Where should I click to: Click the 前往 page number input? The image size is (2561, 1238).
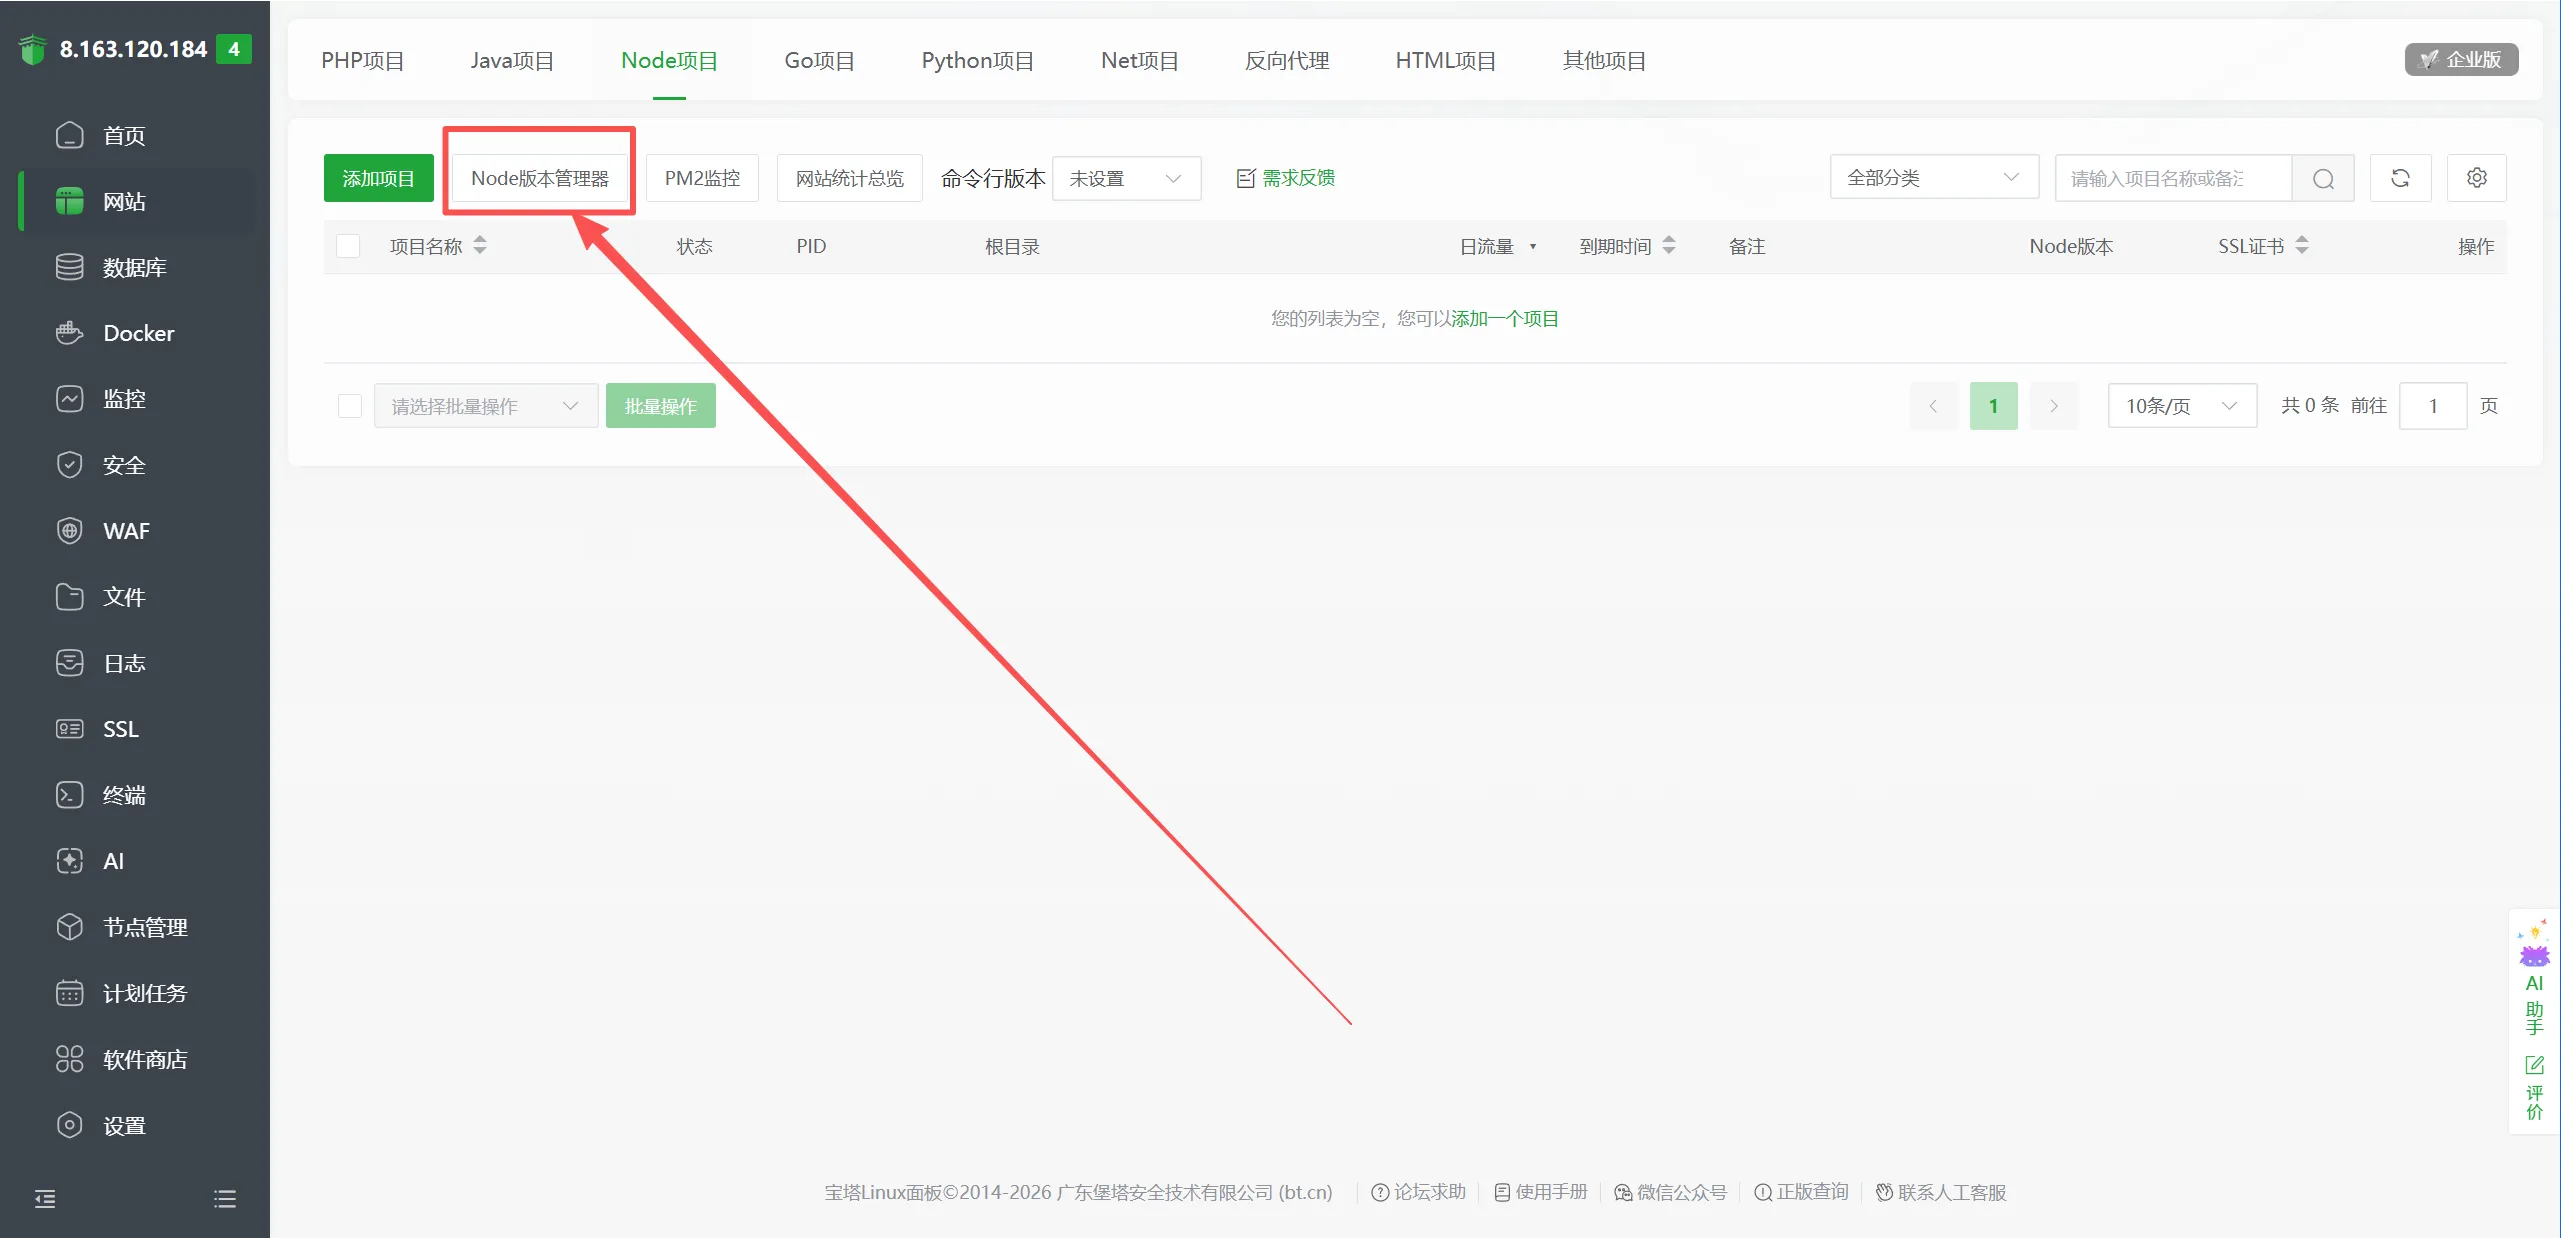pos(2432,406)
